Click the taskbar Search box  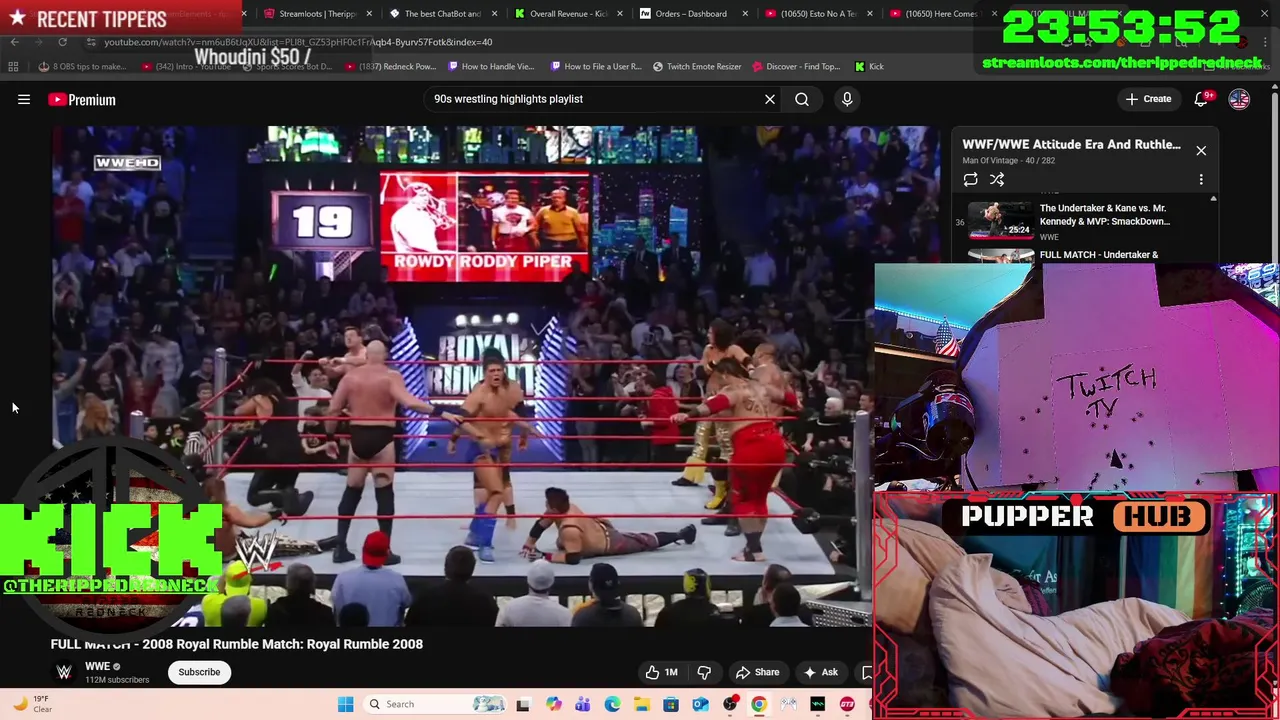click(x=435, y=704)
